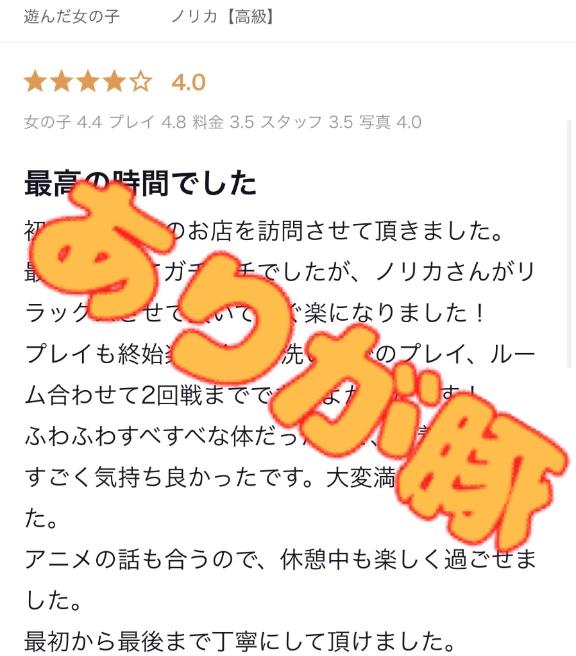The height and width of the screenshot is (656, 576).
Task: Click the third filled gold star
Action: pyautogui.click(x=88, y=81)
